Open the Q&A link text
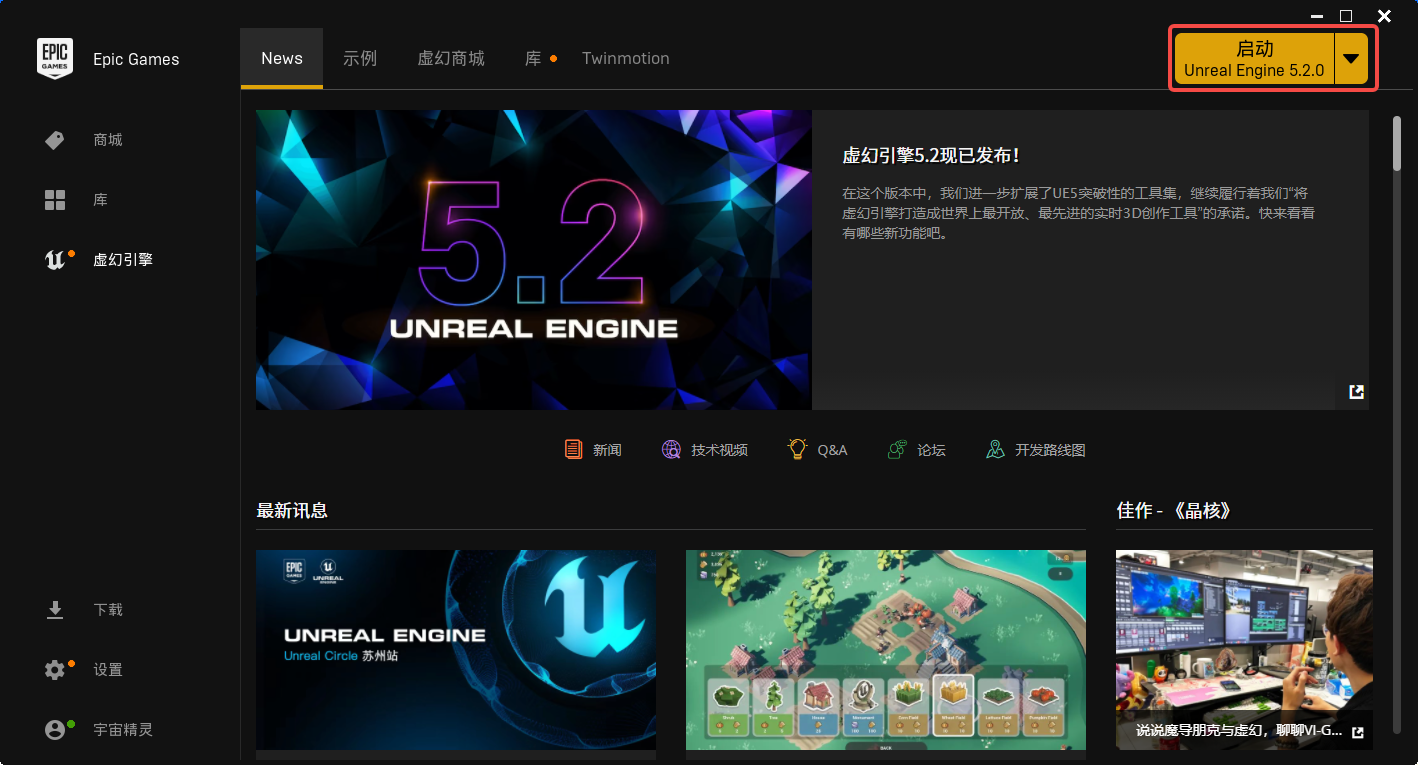Image resolution: width=1418 pixels, height=765 pixels. (x=832, y=450)
